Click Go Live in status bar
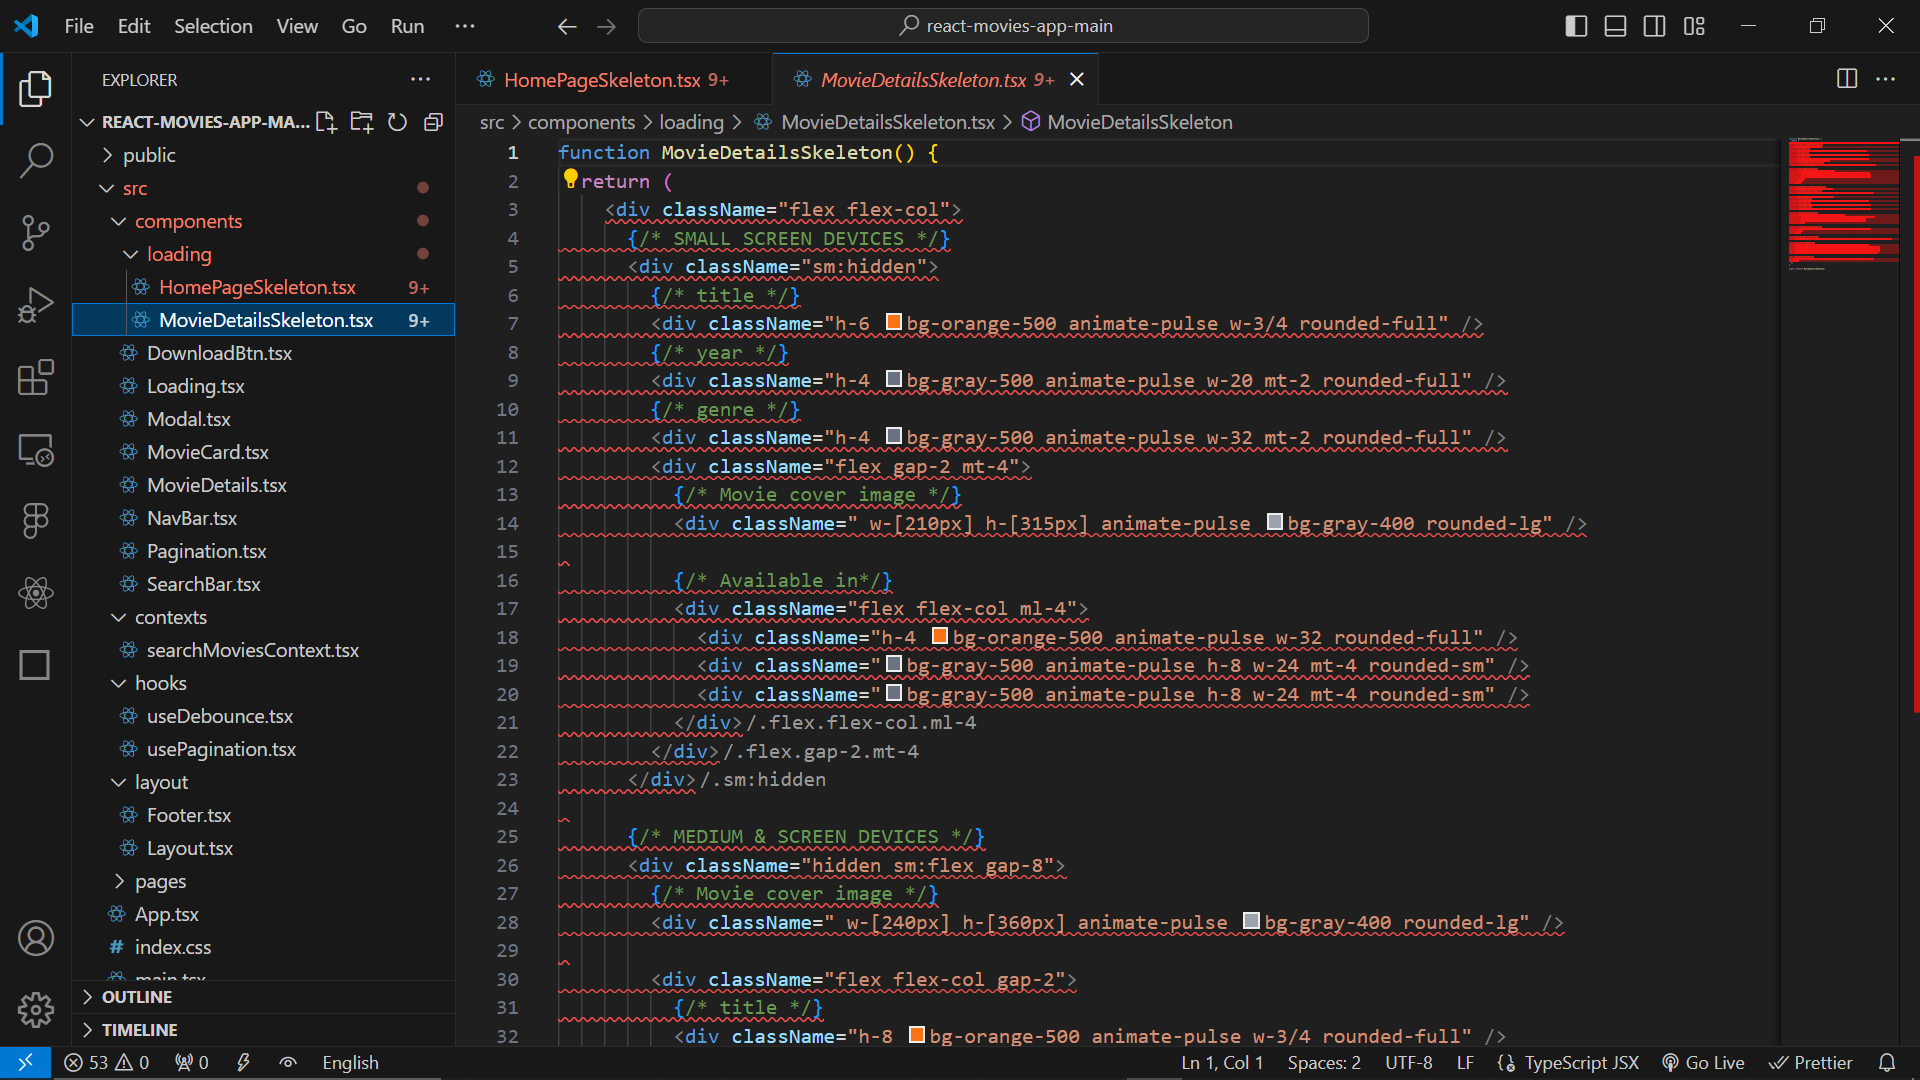 tap(1703, 1063)
